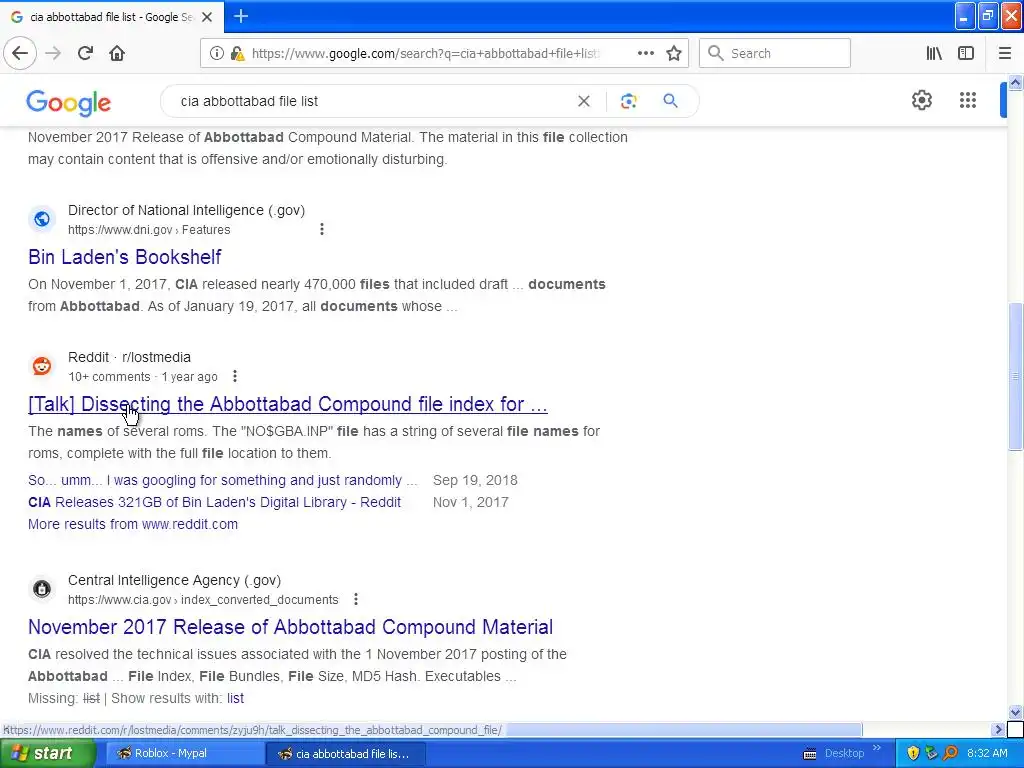This screenshot has height=768, width=1024.
Task: Open a new browser tab
Action: click(241, 16)
